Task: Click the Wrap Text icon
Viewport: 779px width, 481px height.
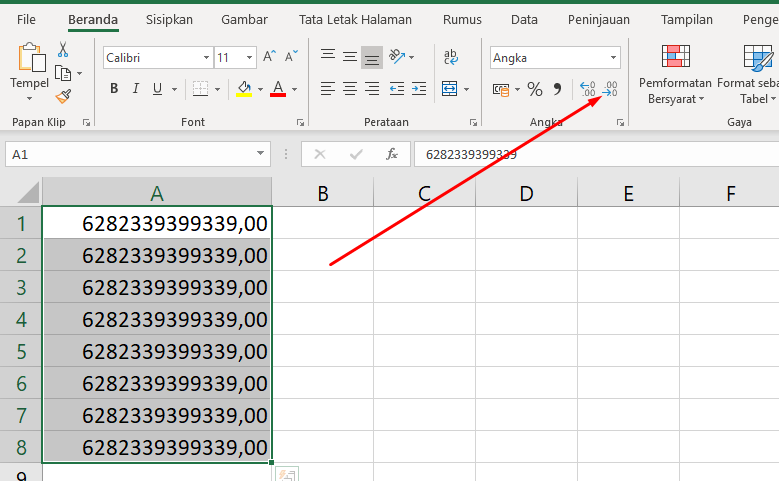Action: [x=451, y=57]
